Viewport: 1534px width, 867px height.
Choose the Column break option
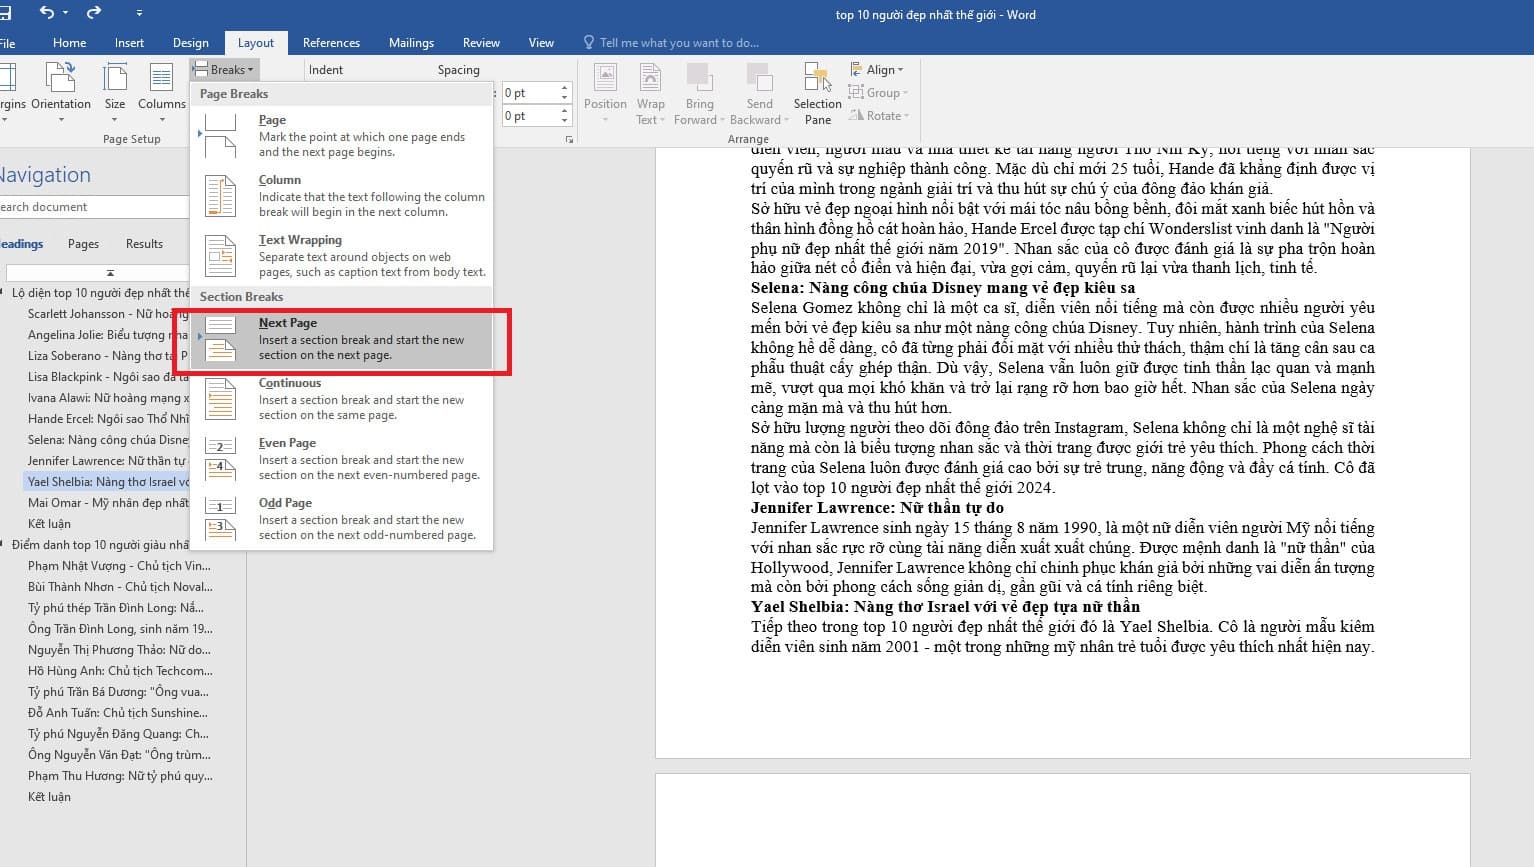point(342,195)
